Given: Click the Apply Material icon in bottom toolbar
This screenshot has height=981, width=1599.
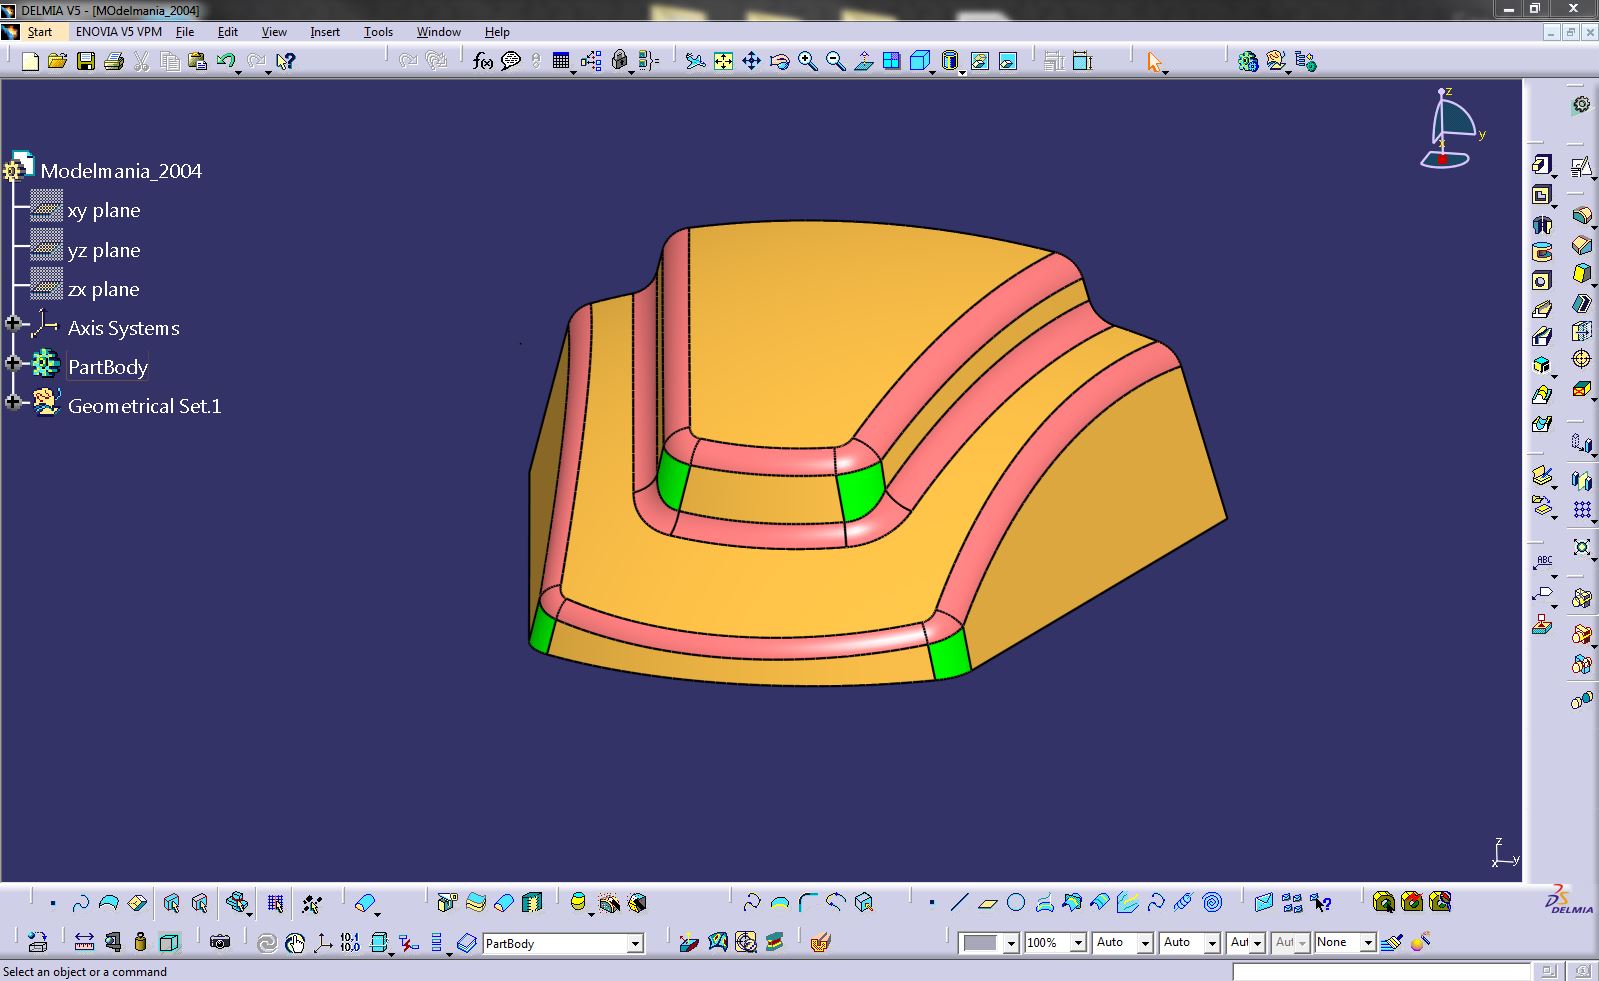Looking at the screenshot, I should point(820,942).
